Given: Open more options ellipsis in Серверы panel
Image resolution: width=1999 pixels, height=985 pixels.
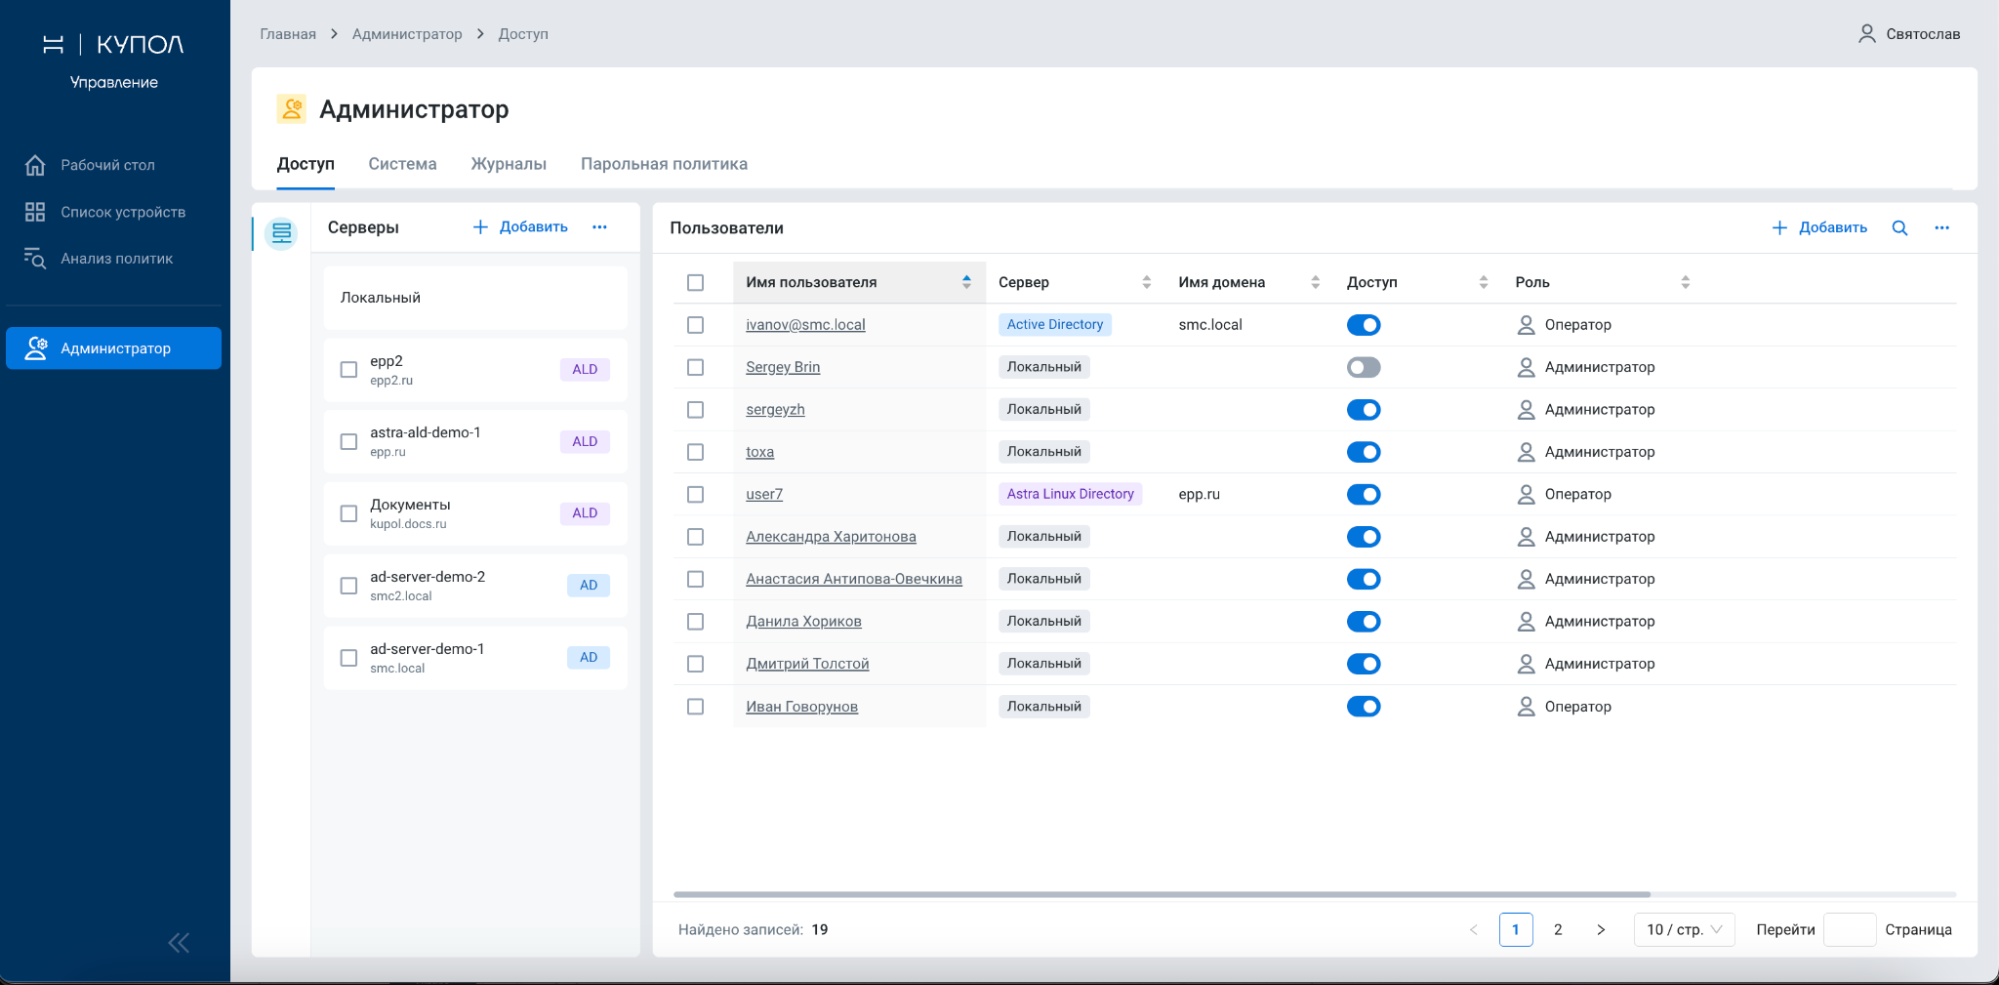Looking at the screenshot, I should point(600,227).
